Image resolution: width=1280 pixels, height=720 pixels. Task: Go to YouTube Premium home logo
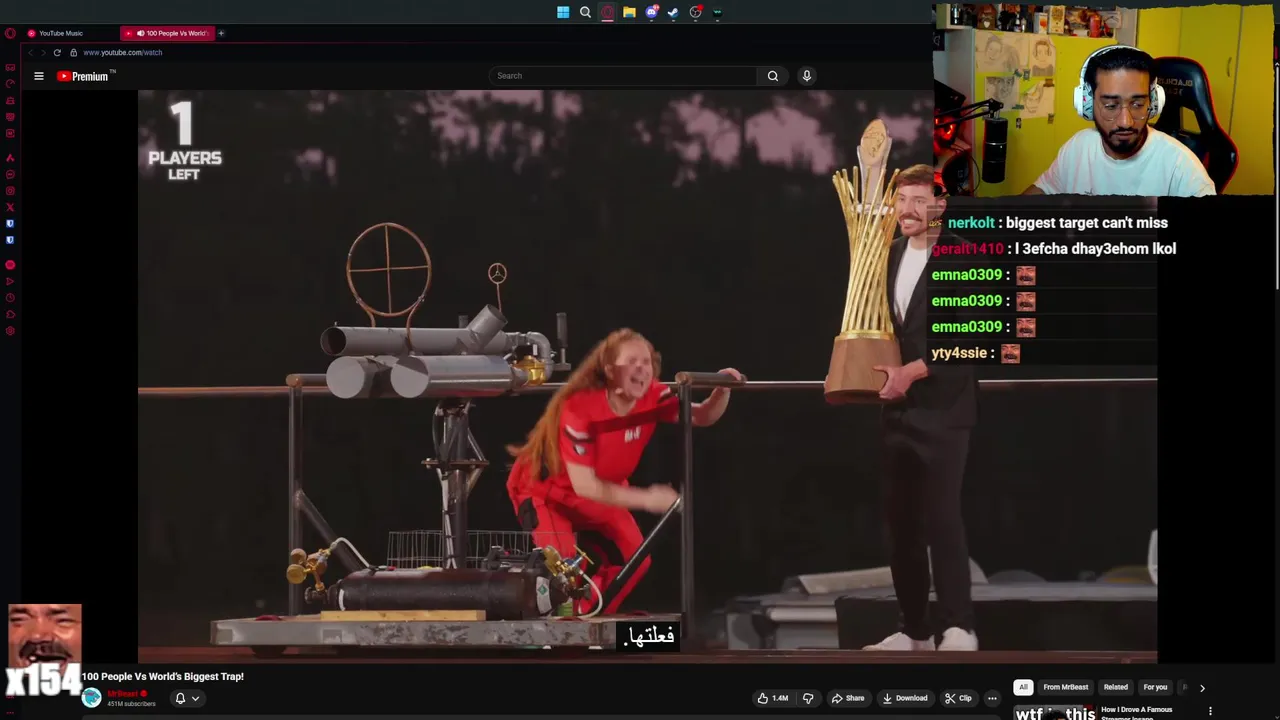tap(83, 76)
